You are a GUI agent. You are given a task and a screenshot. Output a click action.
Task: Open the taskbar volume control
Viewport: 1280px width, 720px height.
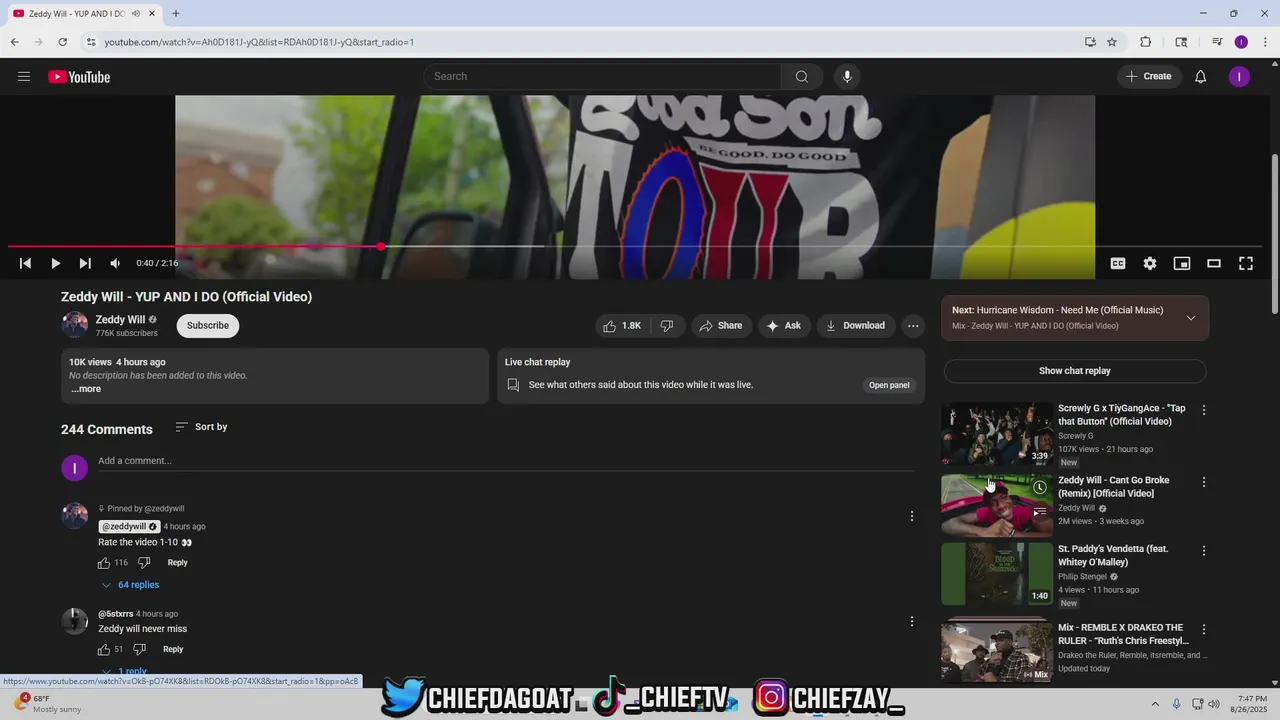coord(1214,704)
